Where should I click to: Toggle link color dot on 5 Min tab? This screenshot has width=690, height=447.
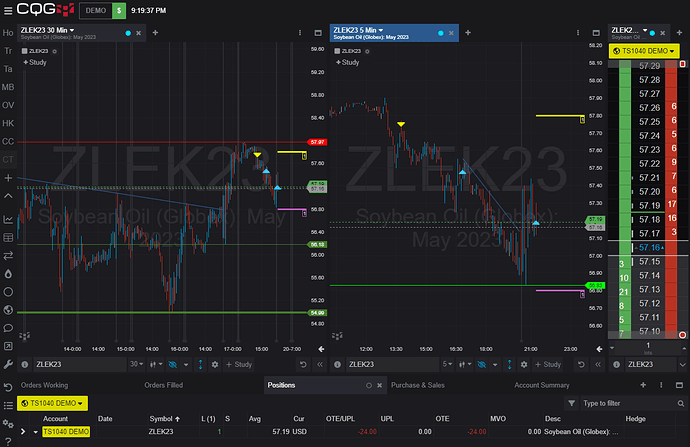tap(441, 33)
